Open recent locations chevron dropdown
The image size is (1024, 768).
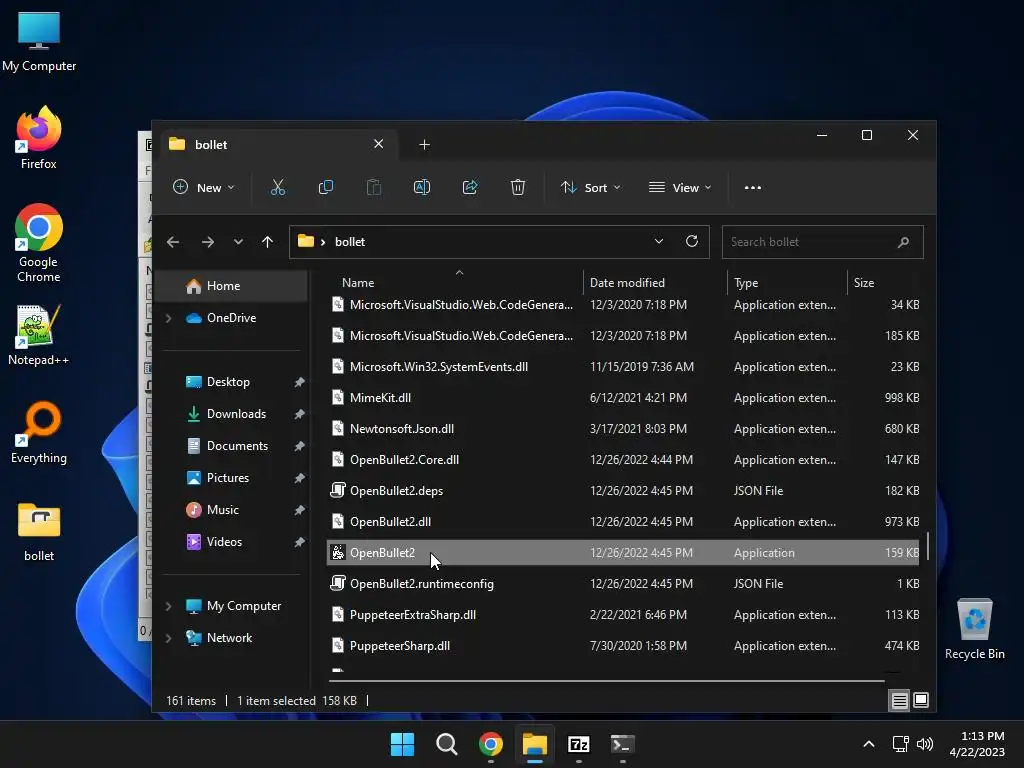(x=238, y=242)
